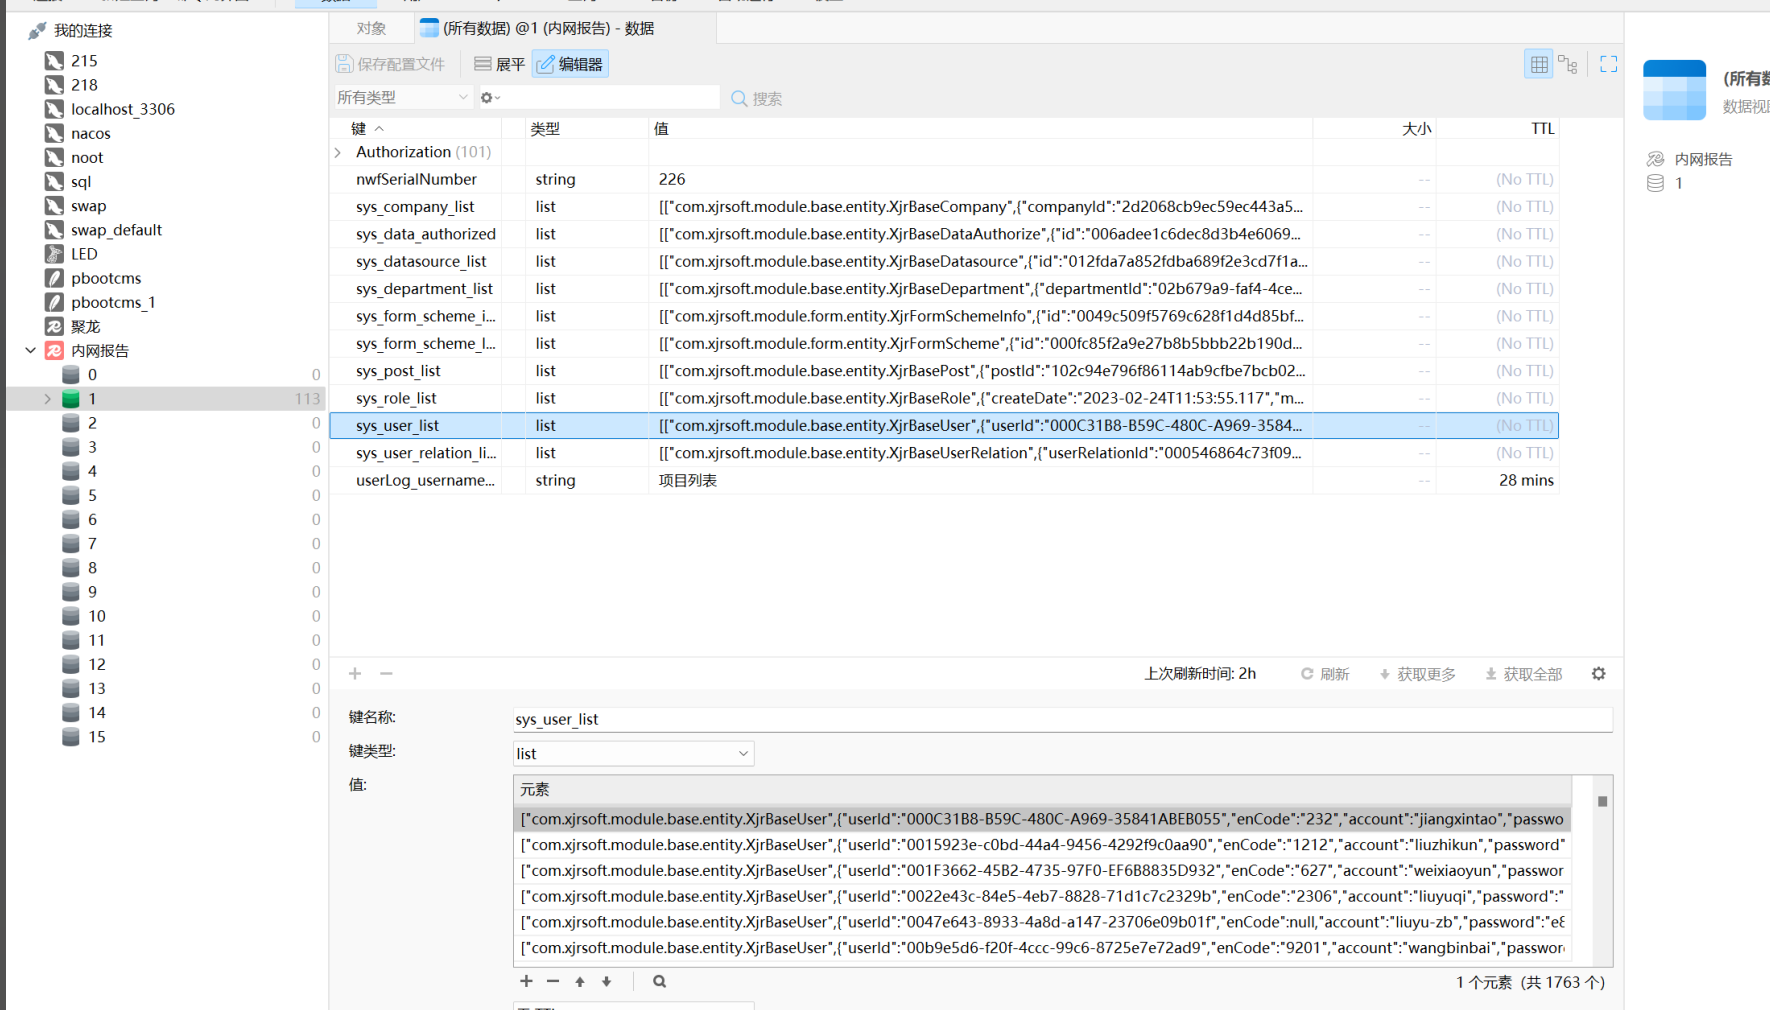This screenshot has height=1010, width=1770.
Task: Select the 聚龙 Redis connection
Action: pos(85,326)
